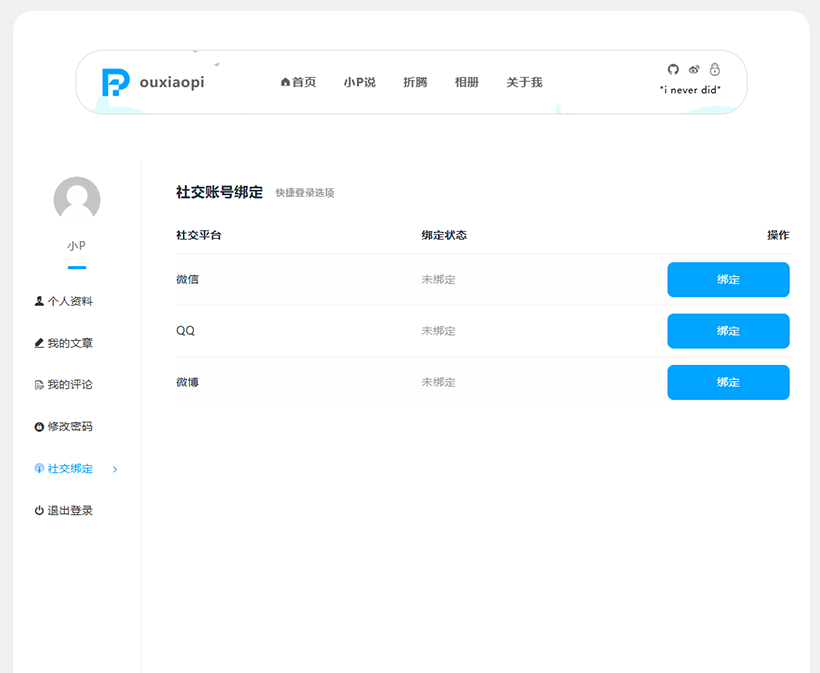Open the GitHub icon link in header

[673, 69]
